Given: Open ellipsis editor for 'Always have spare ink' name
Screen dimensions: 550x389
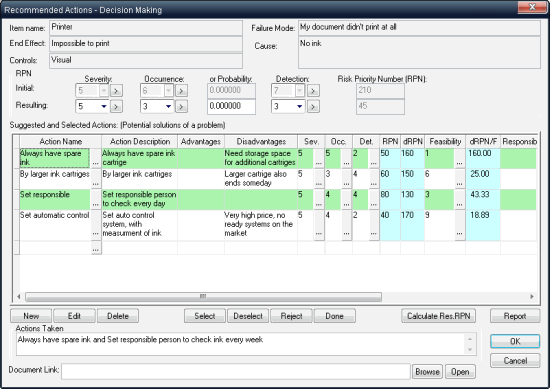Looking at the screenshot, I should 96,159.
